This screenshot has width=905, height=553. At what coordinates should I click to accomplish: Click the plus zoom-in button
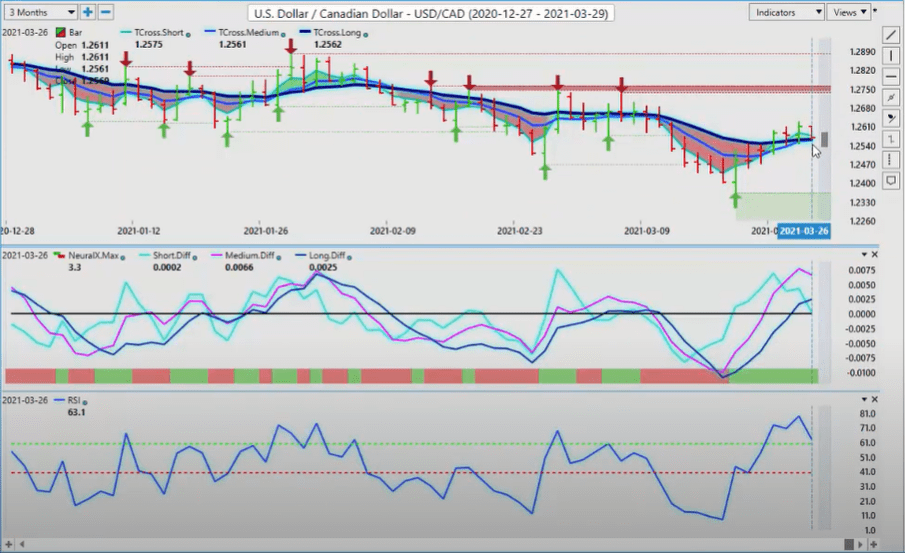[x=88, y=12]
